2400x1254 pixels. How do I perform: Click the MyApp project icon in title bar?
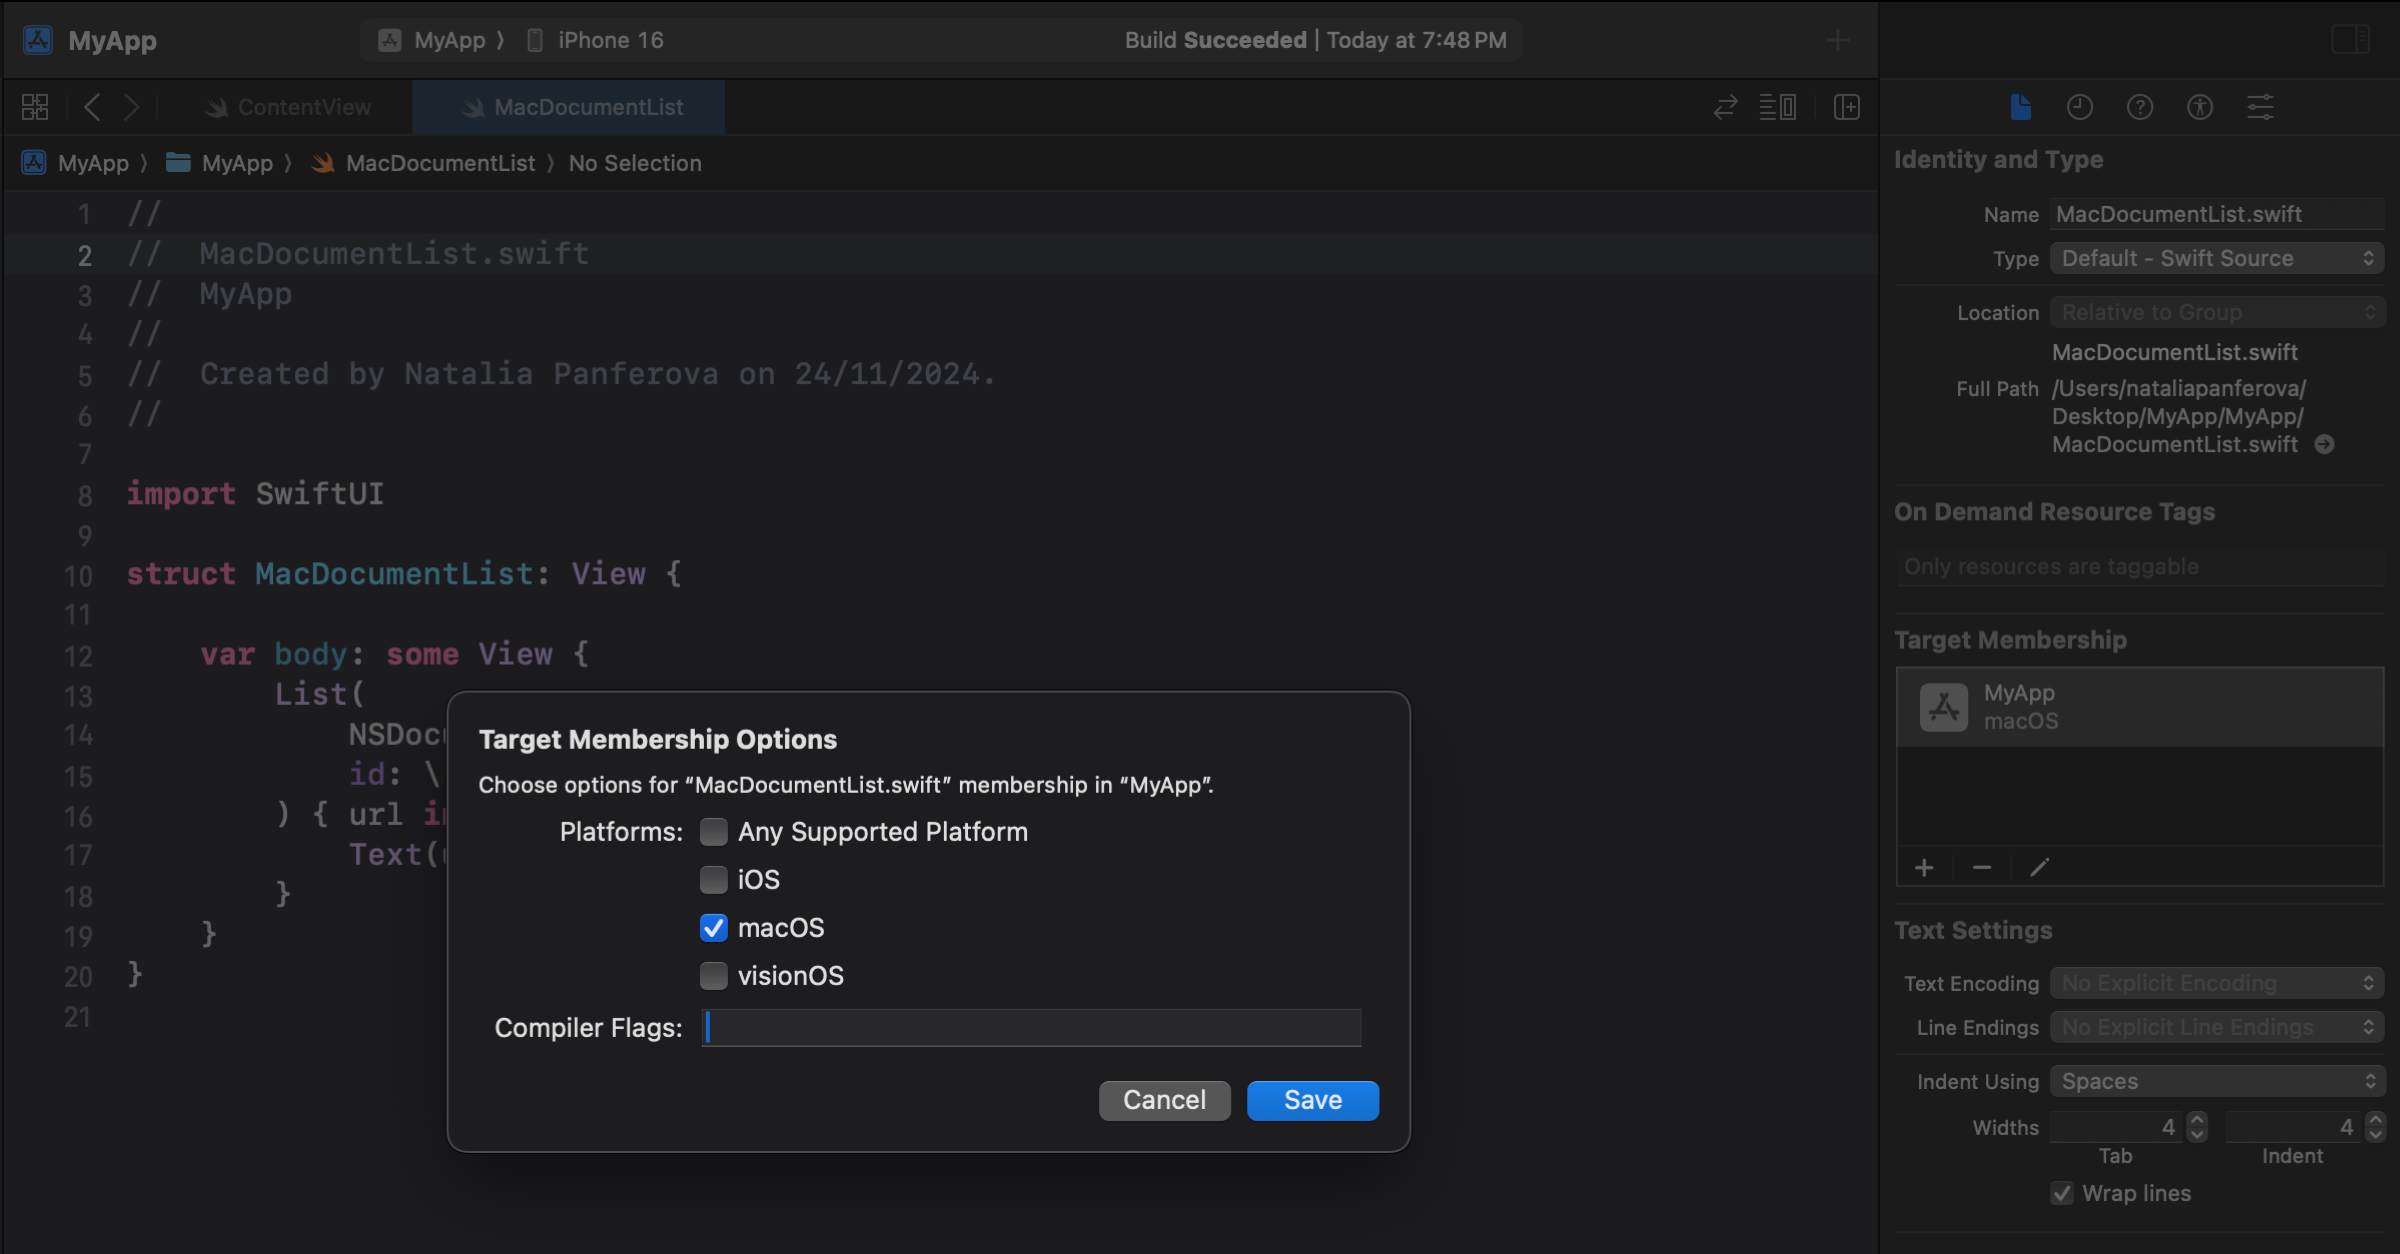(38, 40)
